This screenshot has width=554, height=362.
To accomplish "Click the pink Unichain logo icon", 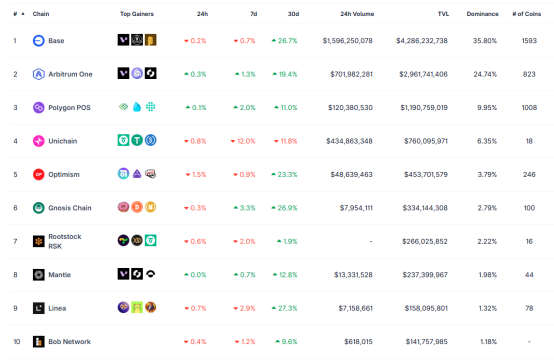I will click(39, 141).
